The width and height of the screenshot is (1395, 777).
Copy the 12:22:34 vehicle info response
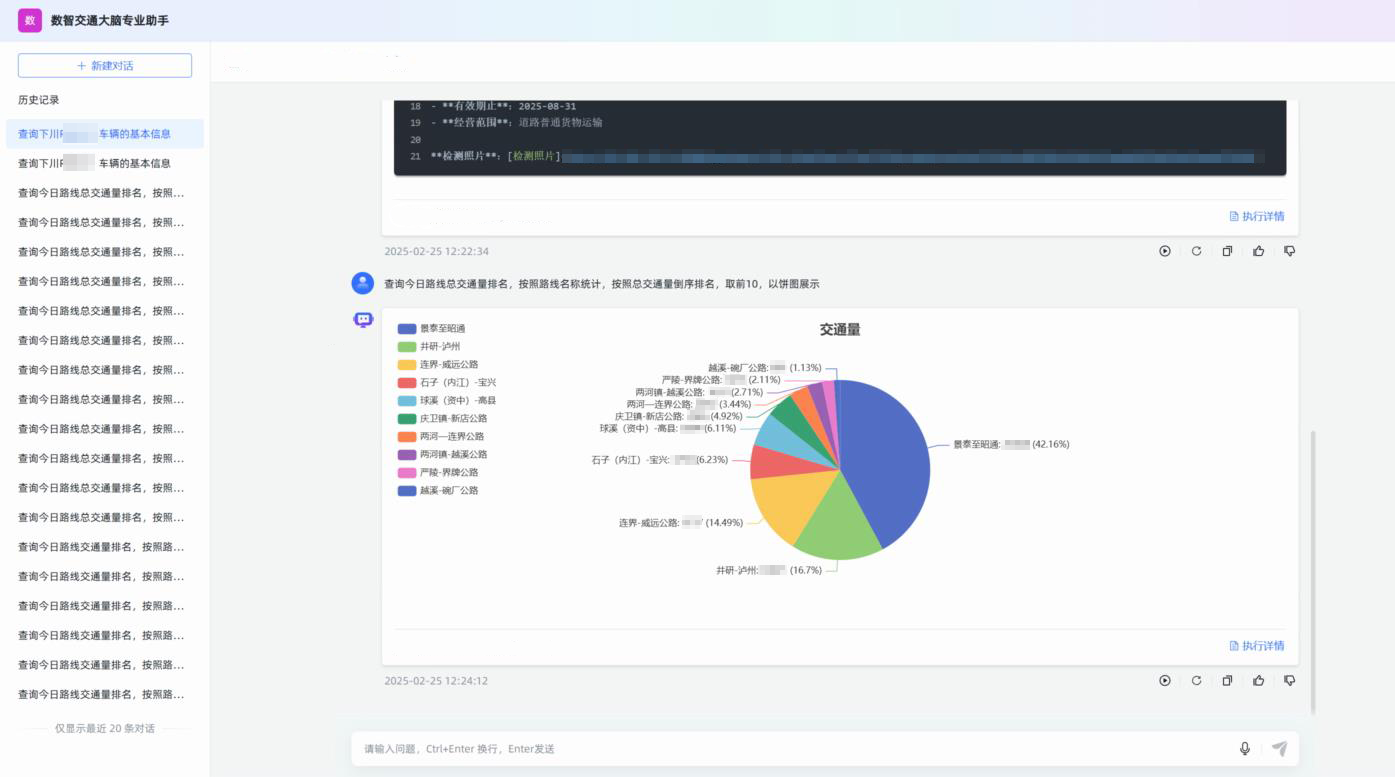1227,251
